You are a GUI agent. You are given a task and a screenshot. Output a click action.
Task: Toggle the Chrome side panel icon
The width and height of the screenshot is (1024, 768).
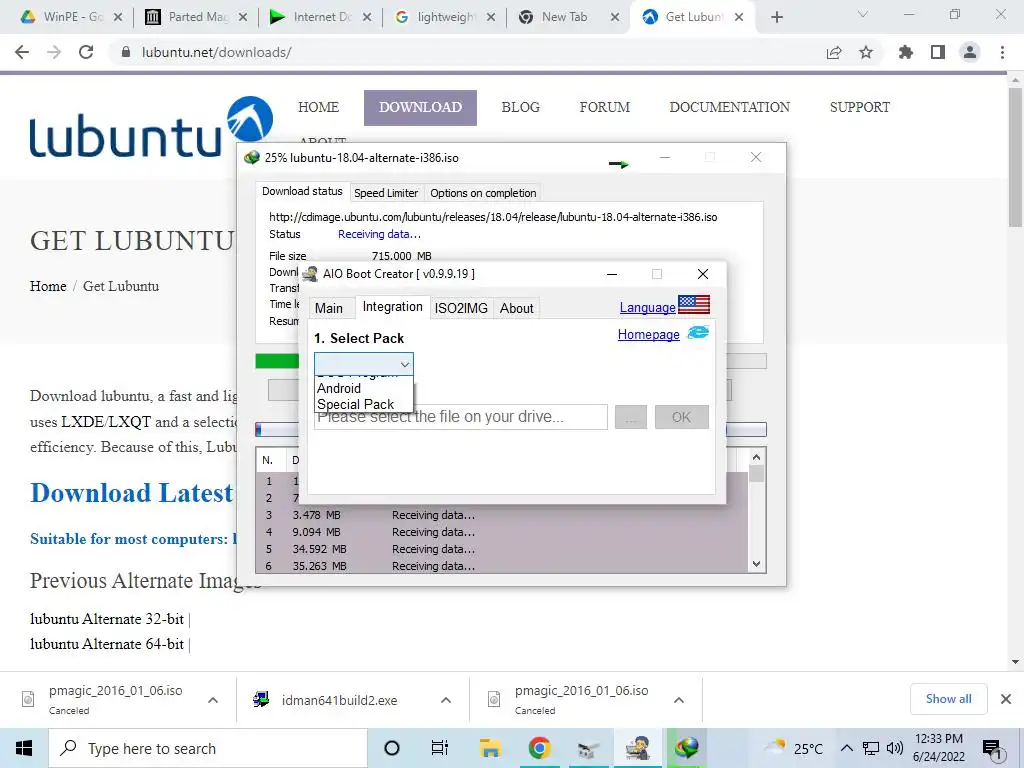point(938,52)
